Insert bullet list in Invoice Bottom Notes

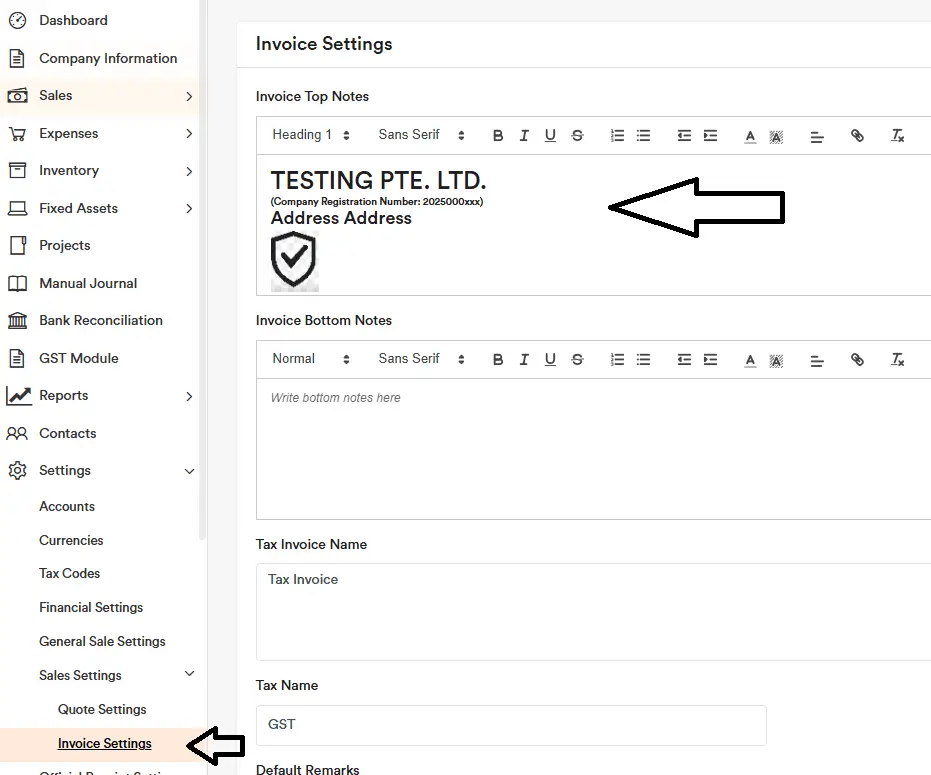[643, 360]
